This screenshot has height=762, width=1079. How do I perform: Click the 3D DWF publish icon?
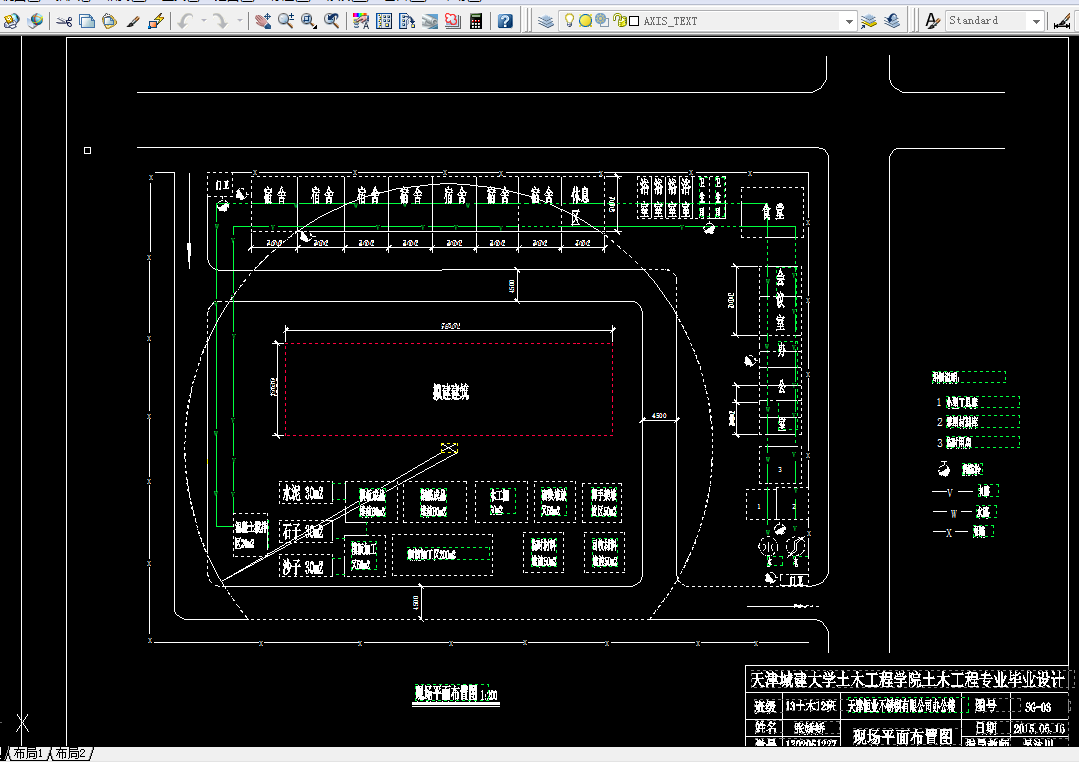click(11, 21)
